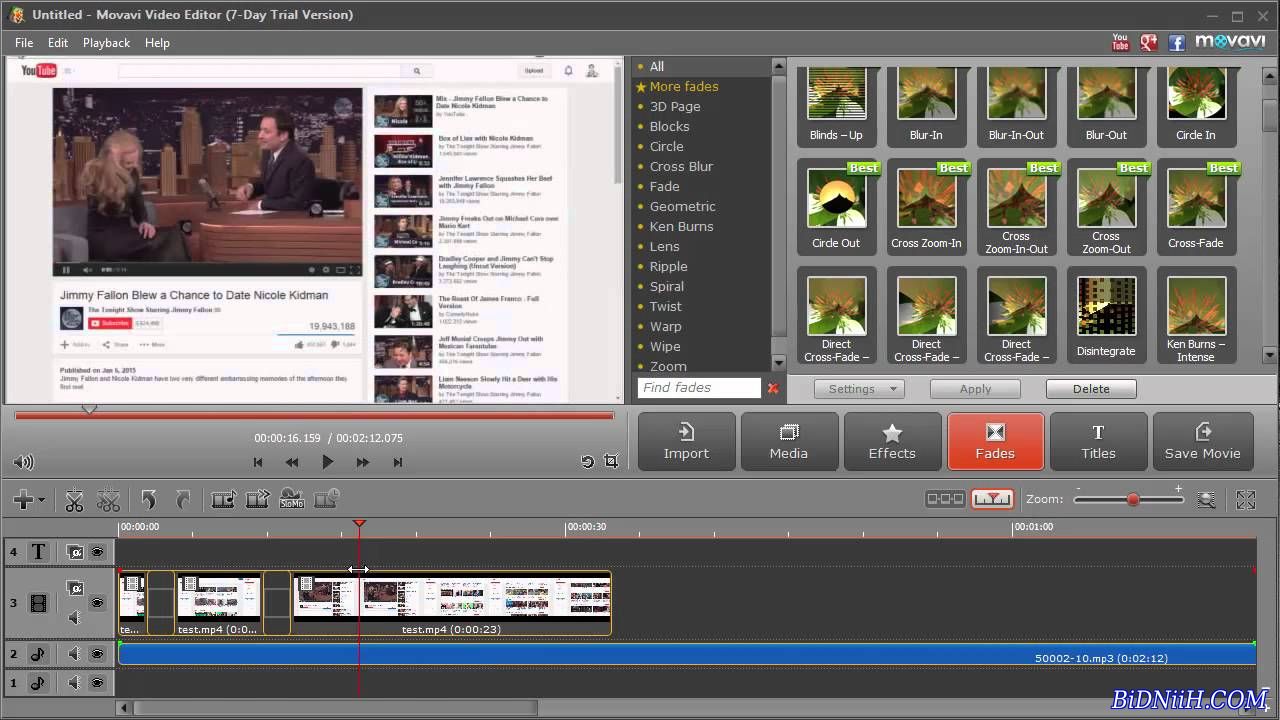Open the add track plus button
Image resolution: width=1280 pixels, height=720 pixels.
pyautogui.click(x=27, y=500)
